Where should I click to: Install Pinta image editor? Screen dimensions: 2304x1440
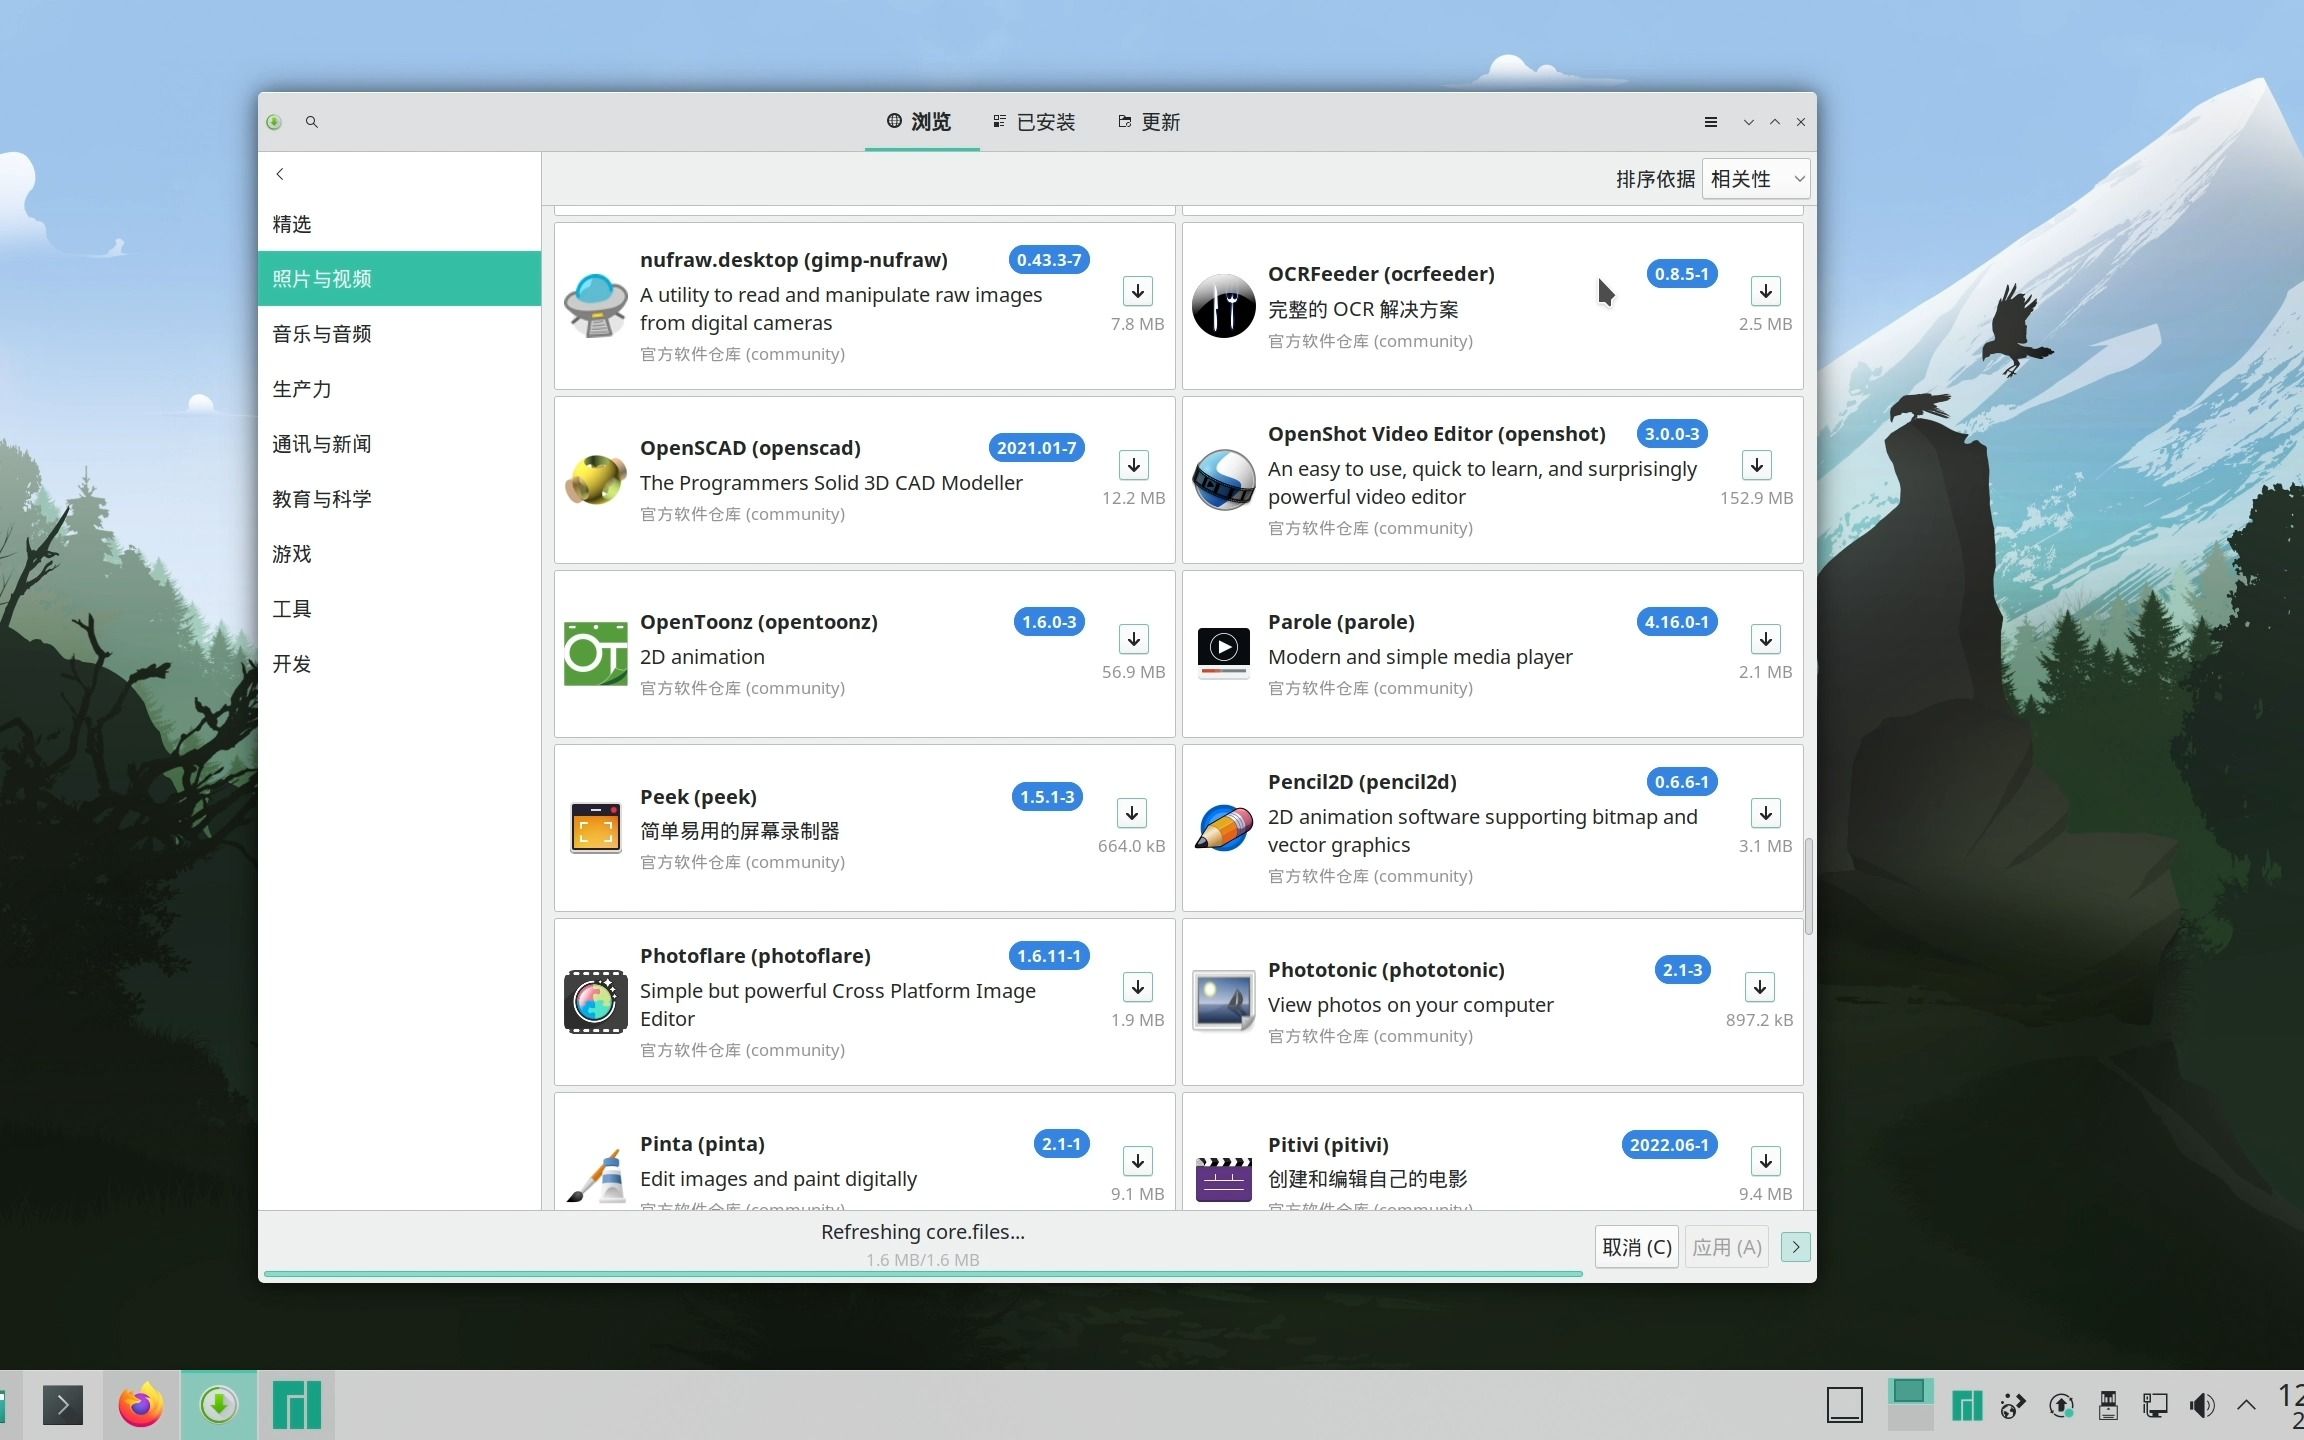pyautogui.click(x=1137, y=1161)
